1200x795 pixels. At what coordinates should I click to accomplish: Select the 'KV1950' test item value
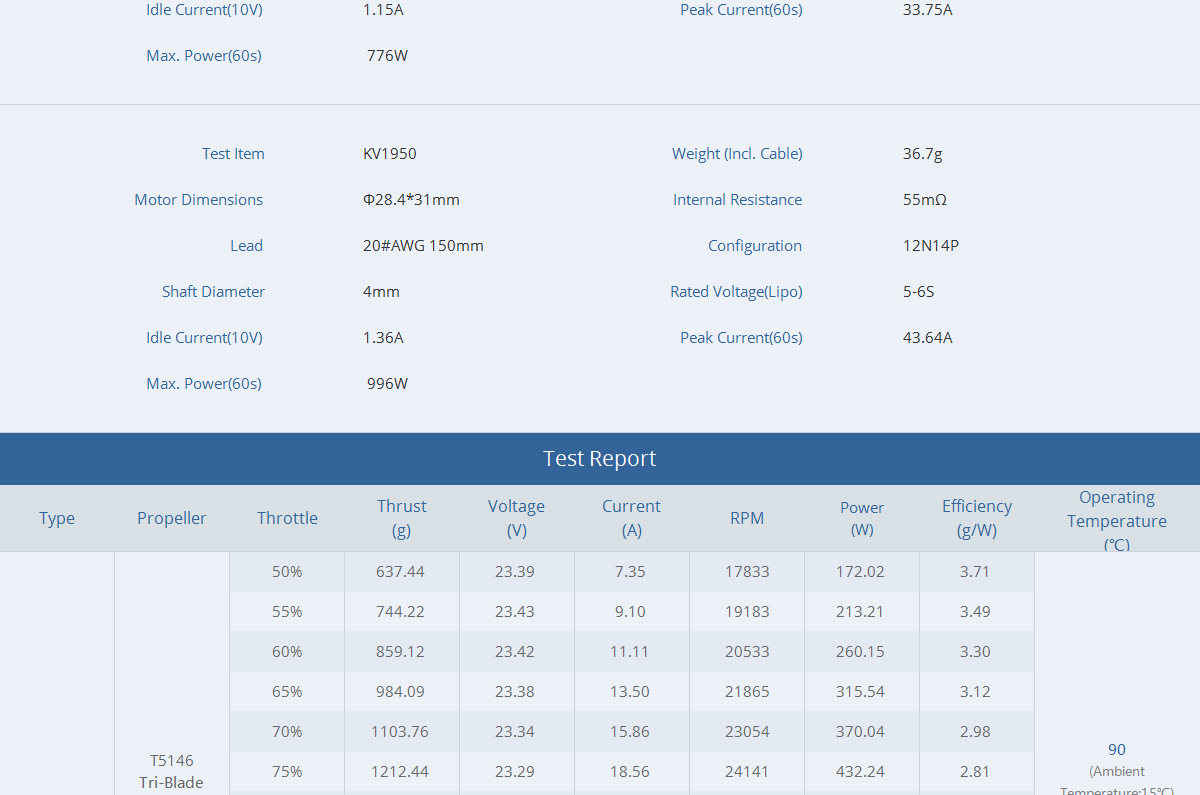[390, 154]
